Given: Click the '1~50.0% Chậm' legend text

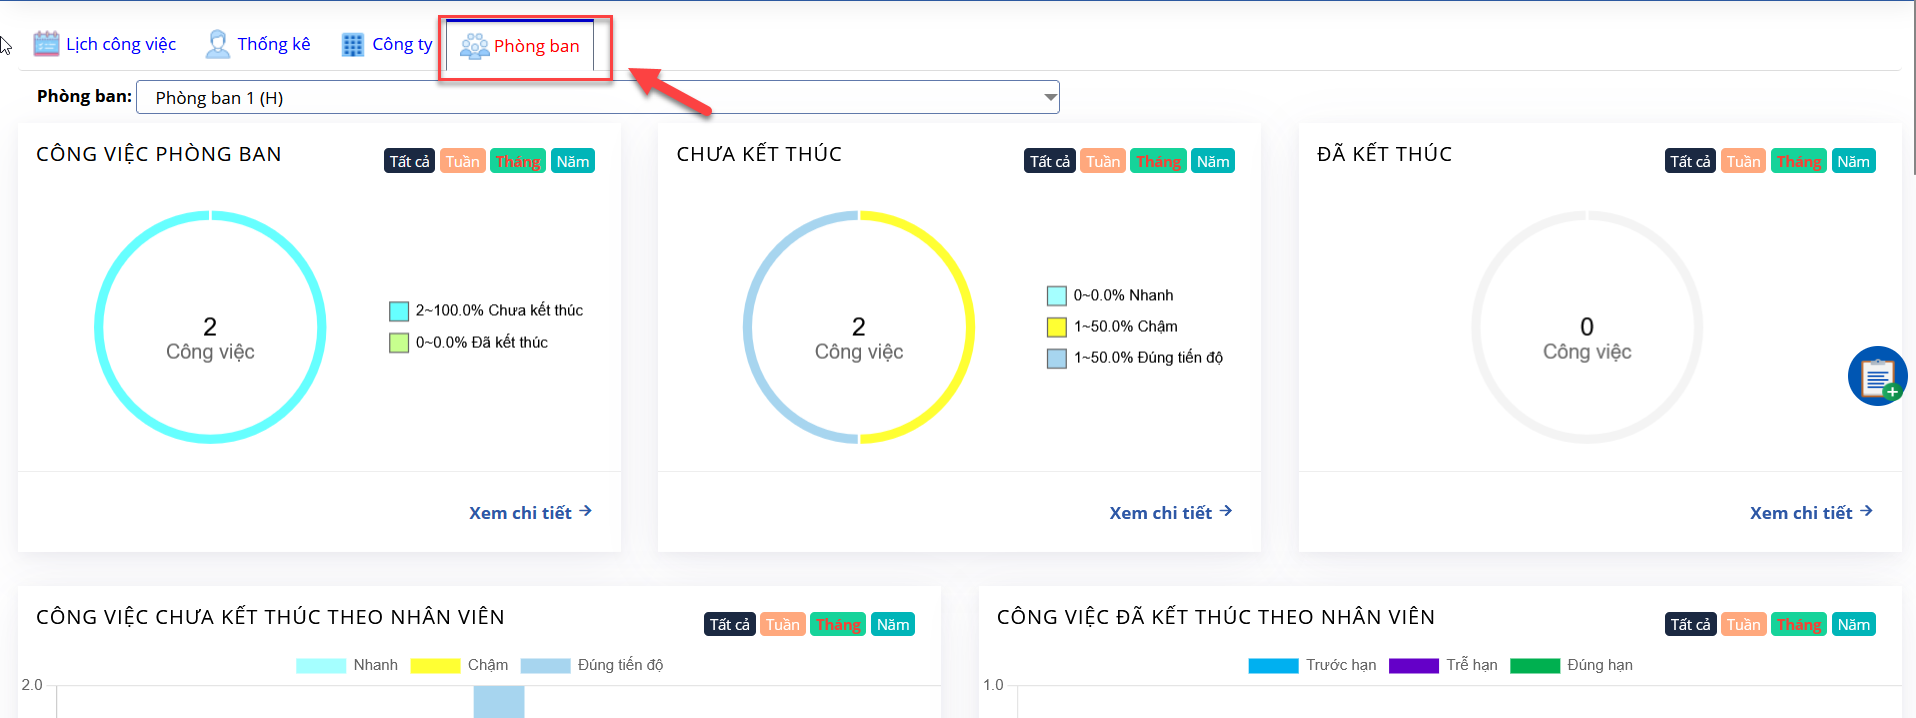Looking at the screenshot, I should coord(1126,326).
